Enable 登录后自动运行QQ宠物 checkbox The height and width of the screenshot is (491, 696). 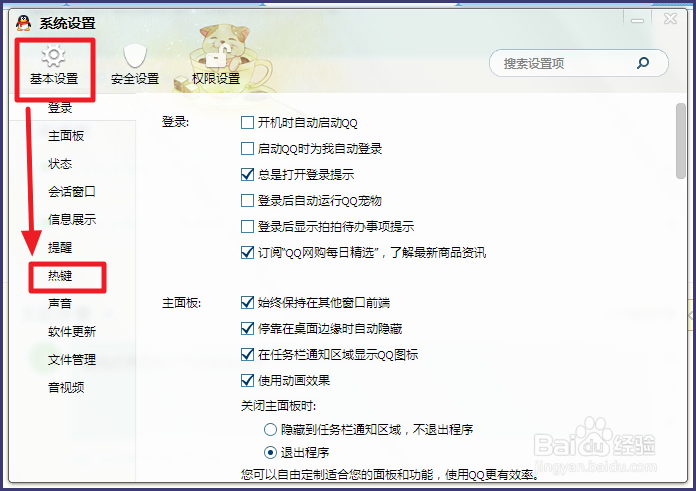247,201
